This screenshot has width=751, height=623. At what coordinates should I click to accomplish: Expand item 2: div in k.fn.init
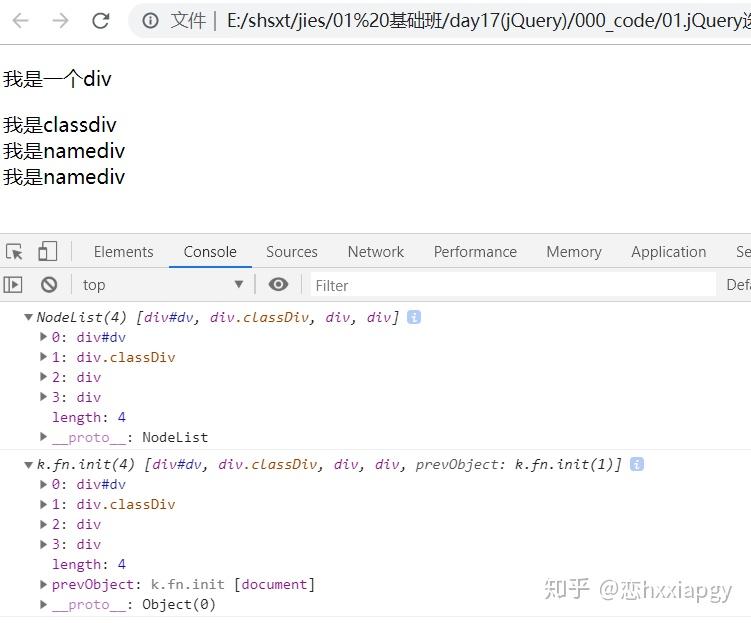[x=43, y=524]
